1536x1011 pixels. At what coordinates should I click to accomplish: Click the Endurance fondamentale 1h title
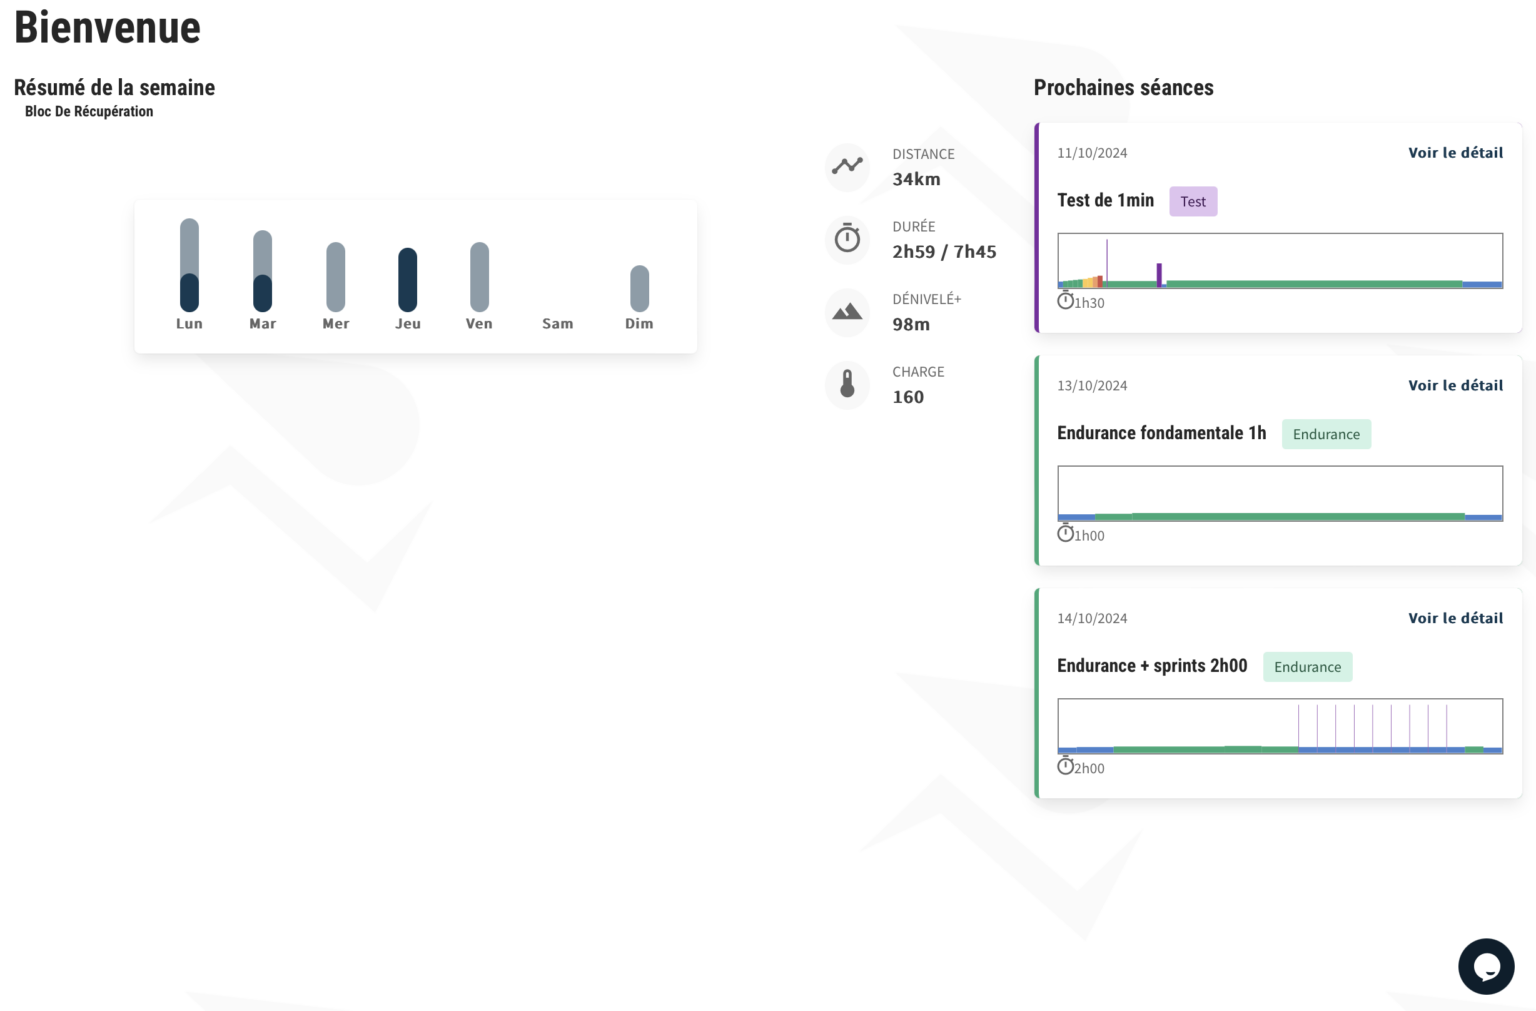point(1161,433)
